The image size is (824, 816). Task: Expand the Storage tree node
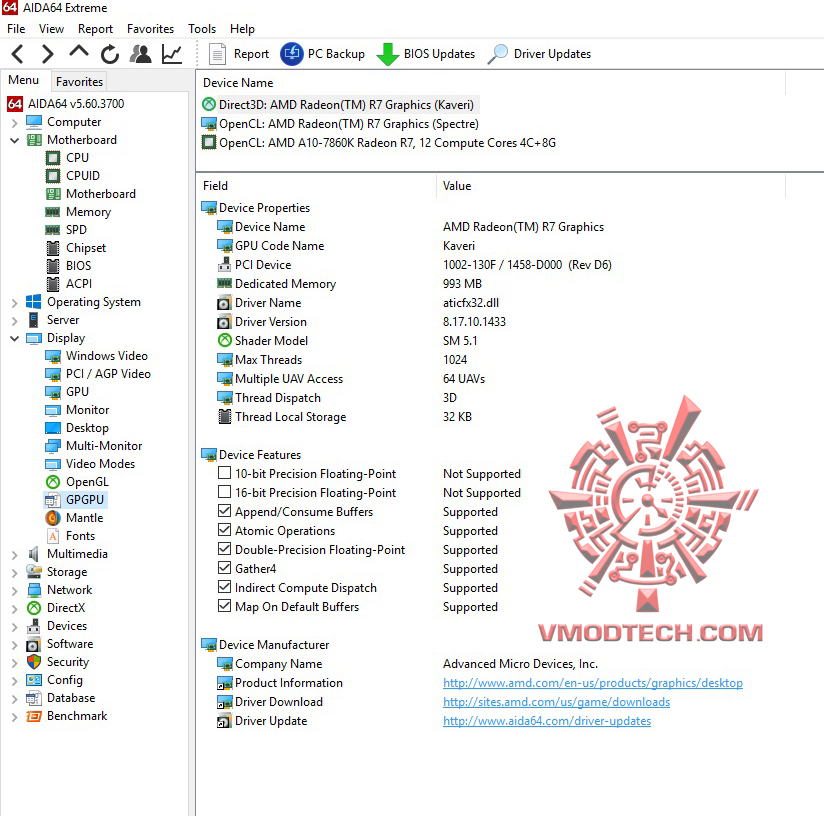coord(15,573)
